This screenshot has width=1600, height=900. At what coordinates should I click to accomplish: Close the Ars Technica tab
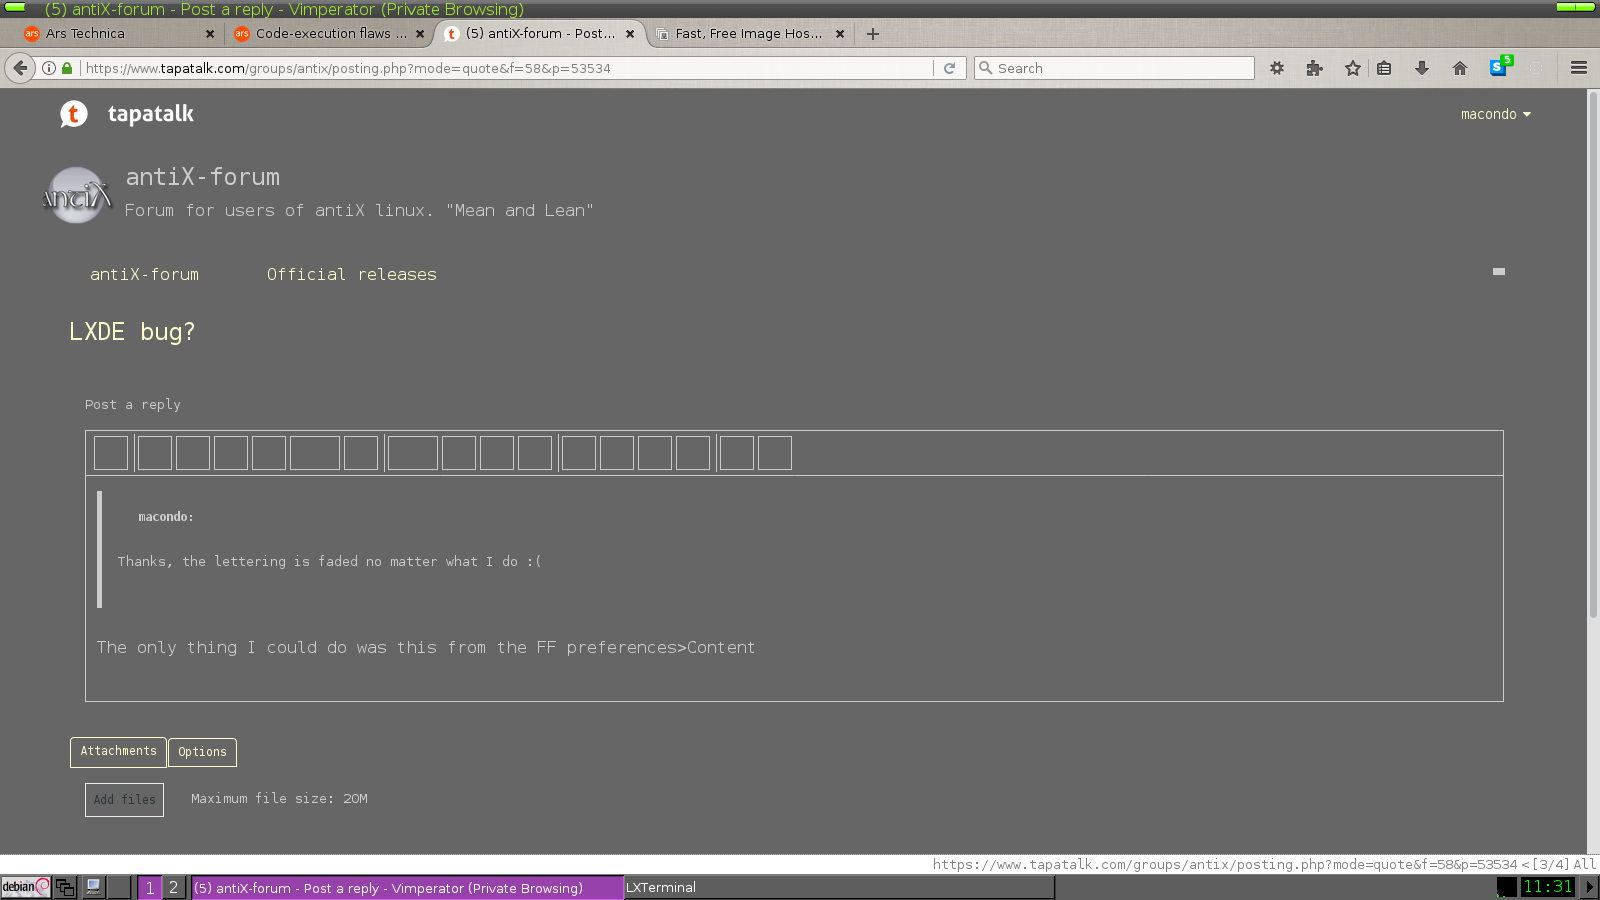(x=210, y=34)
